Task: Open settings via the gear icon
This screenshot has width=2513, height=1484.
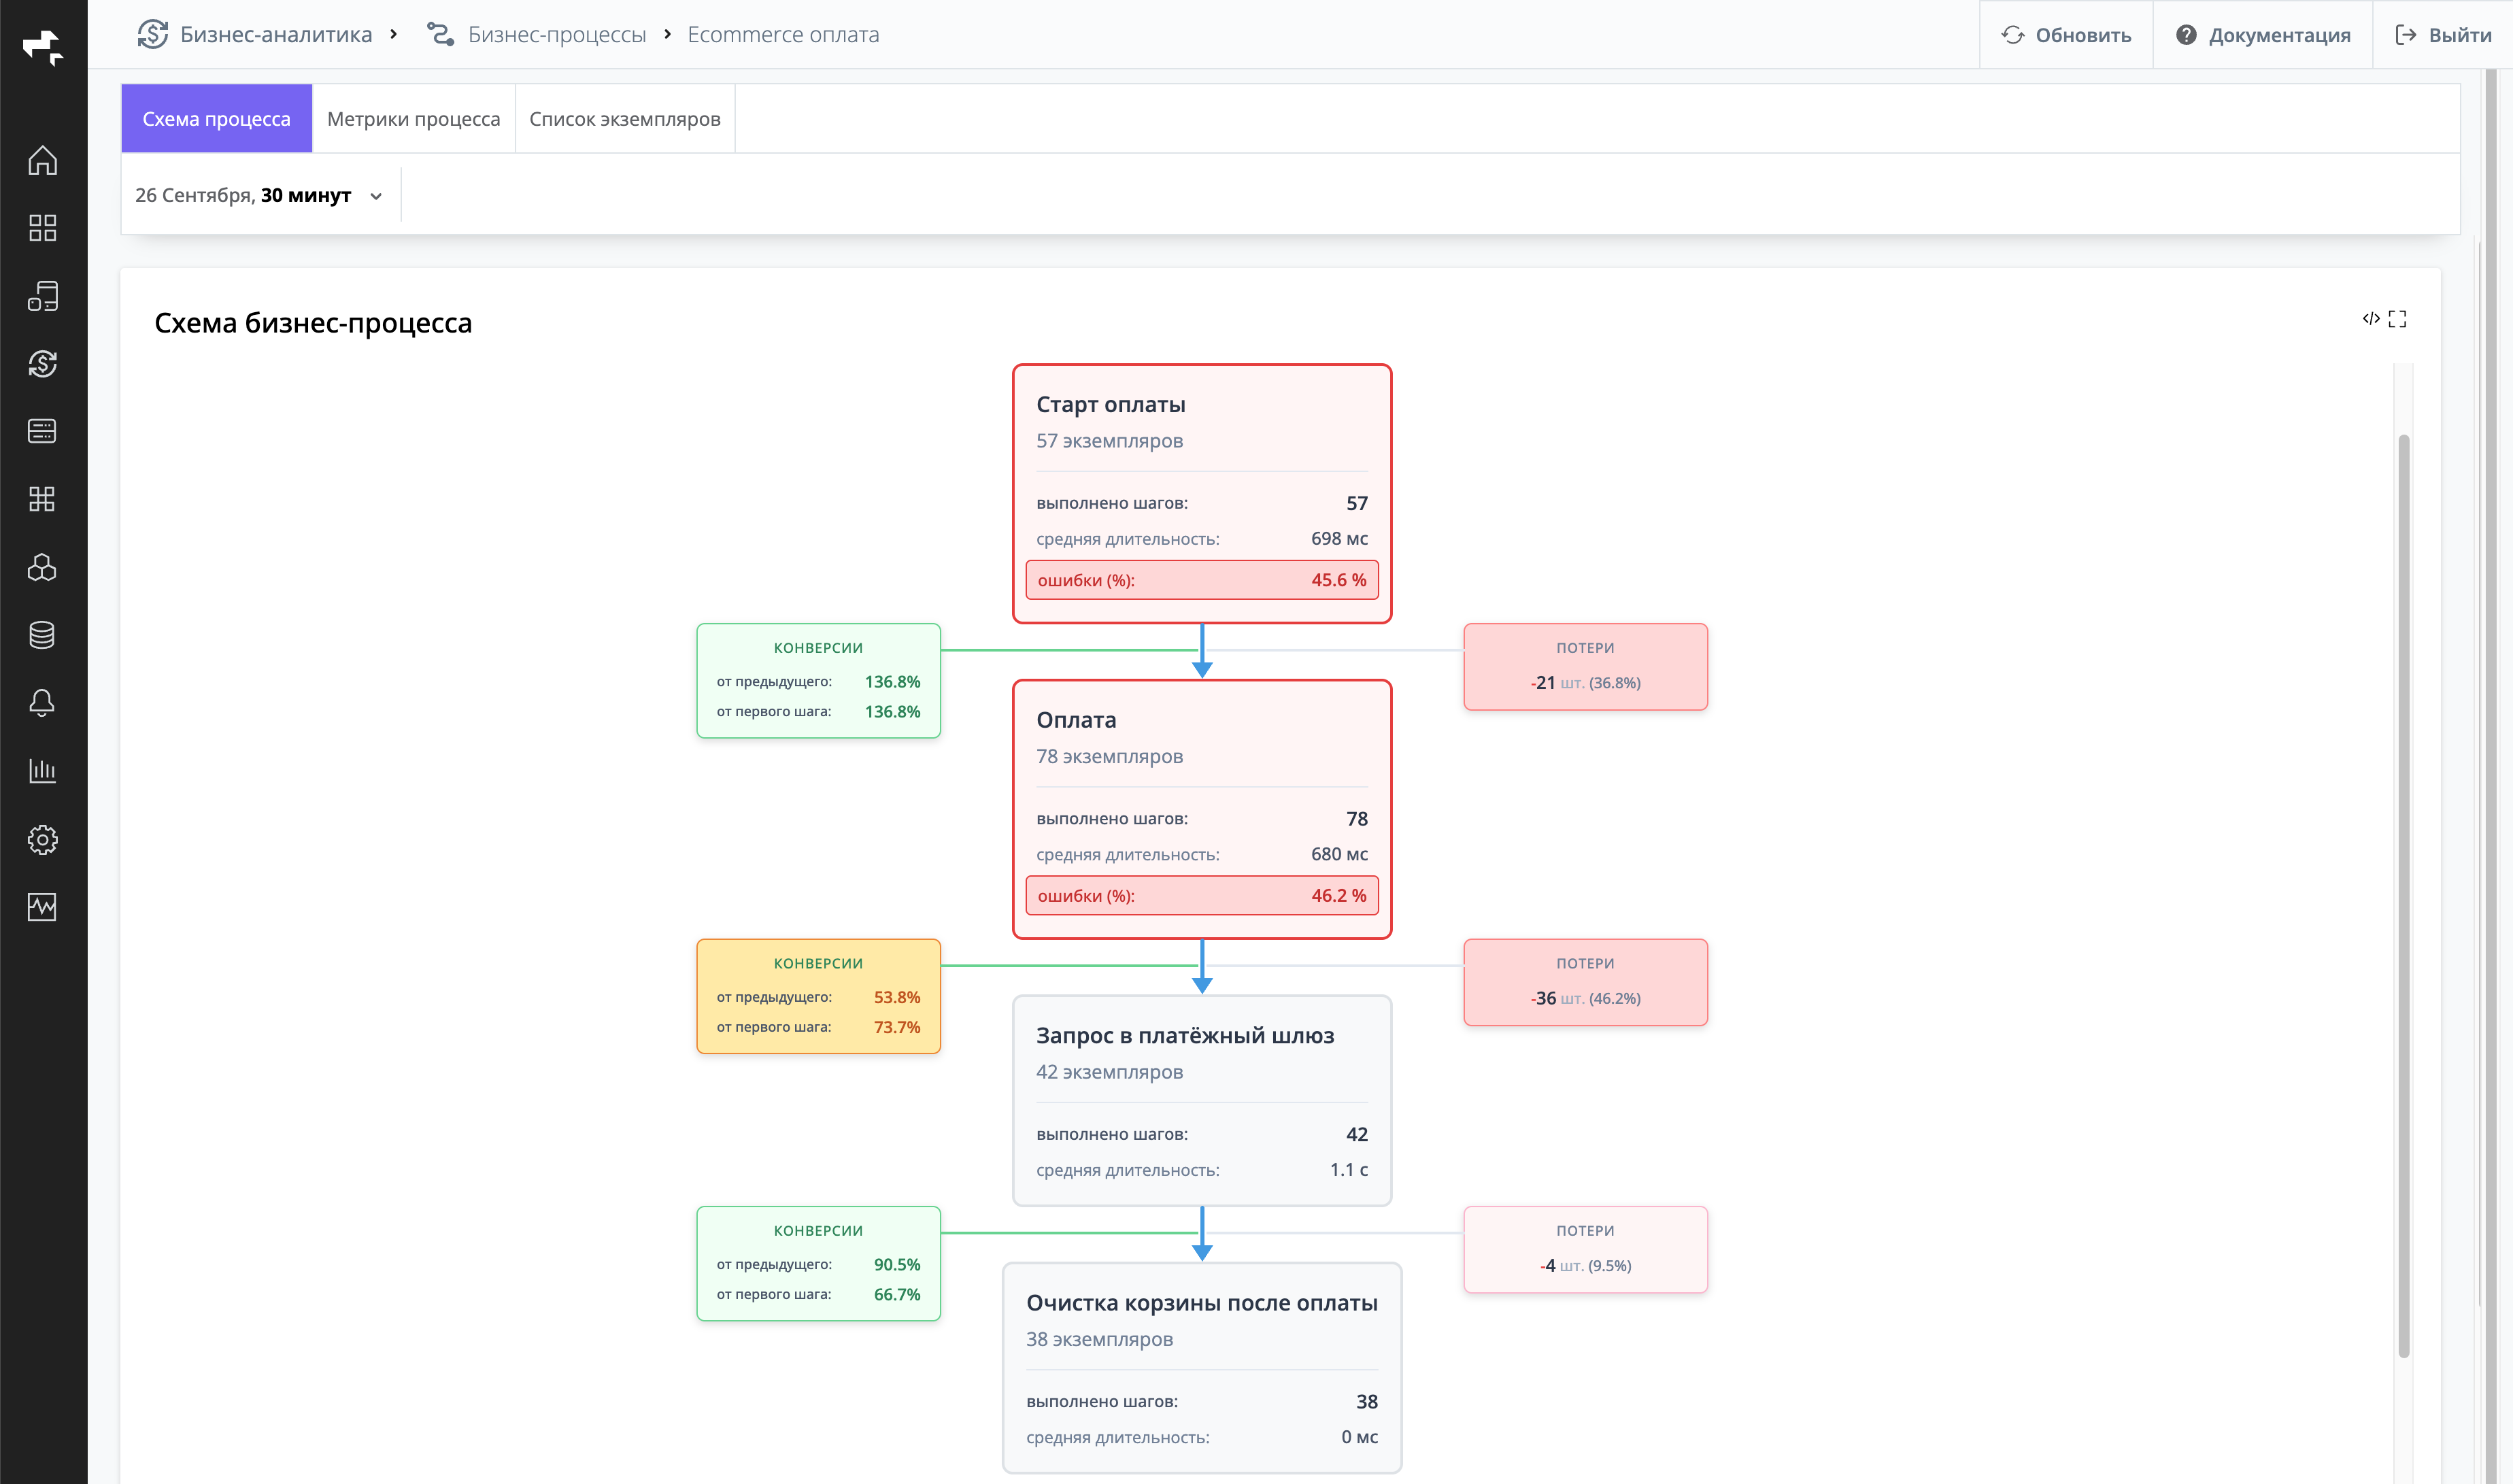Action: [x=43, y=839]
